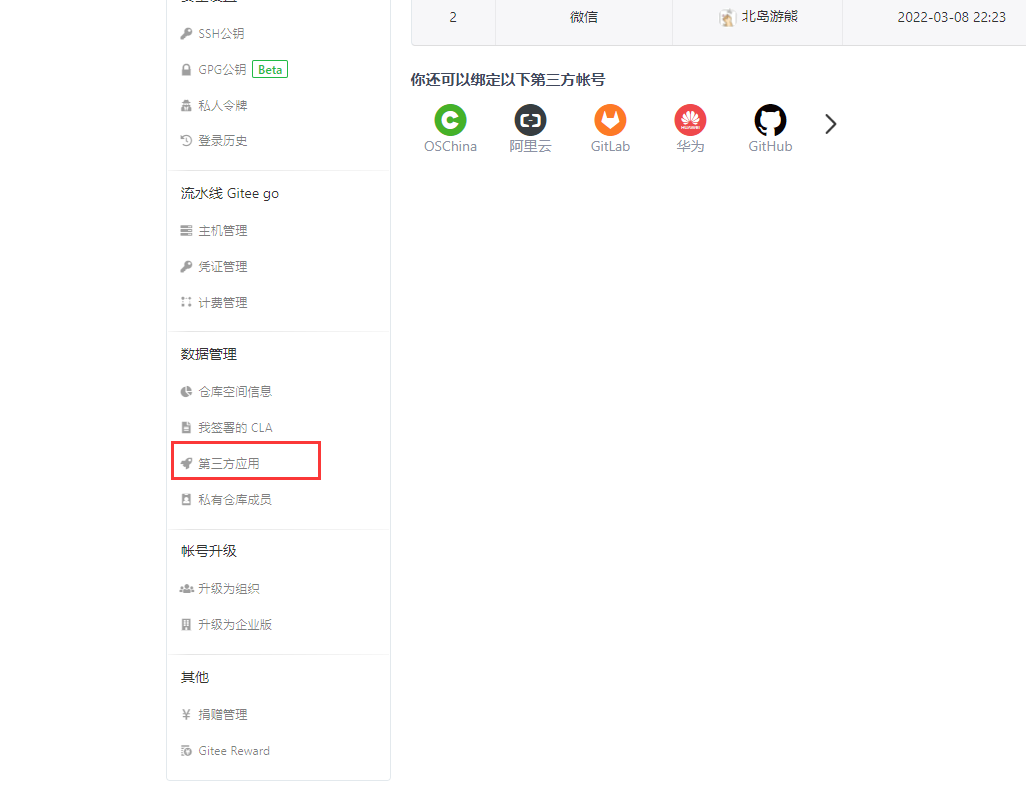1026x808 pixels.
Task: Show more third-party accounts with right chevron
Action: 830,124
